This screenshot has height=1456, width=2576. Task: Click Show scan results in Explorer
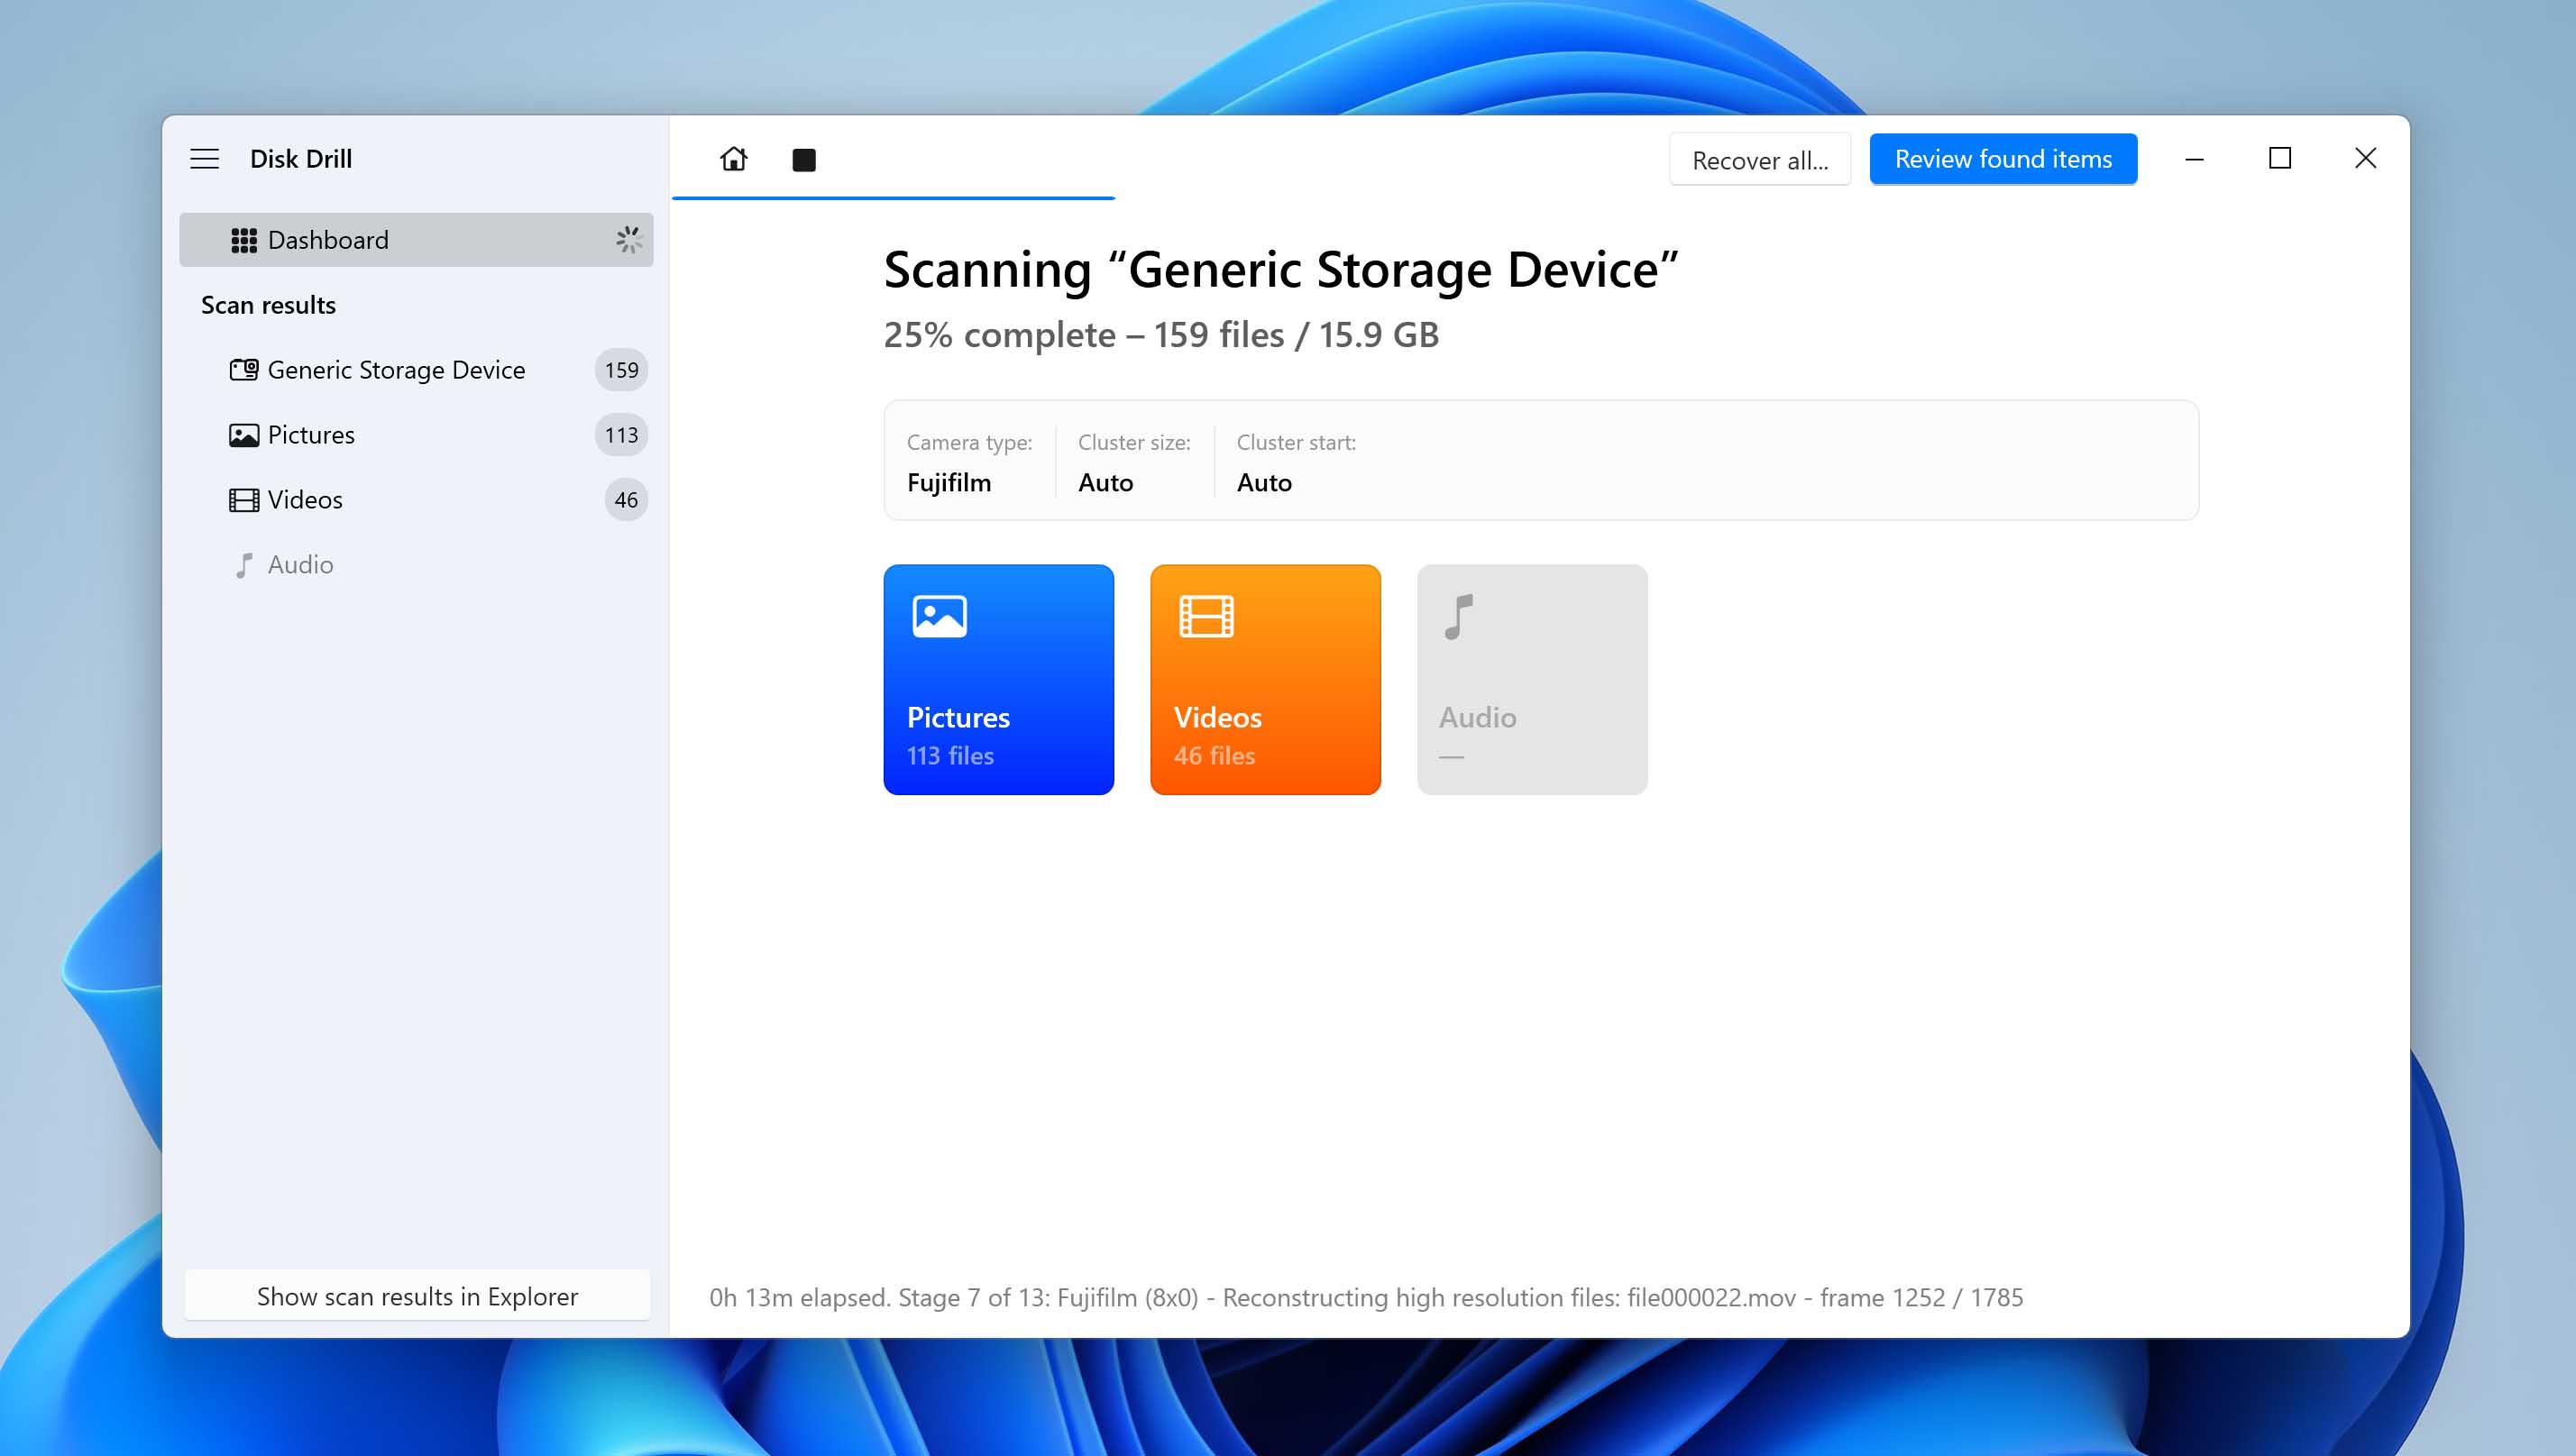417,1296
